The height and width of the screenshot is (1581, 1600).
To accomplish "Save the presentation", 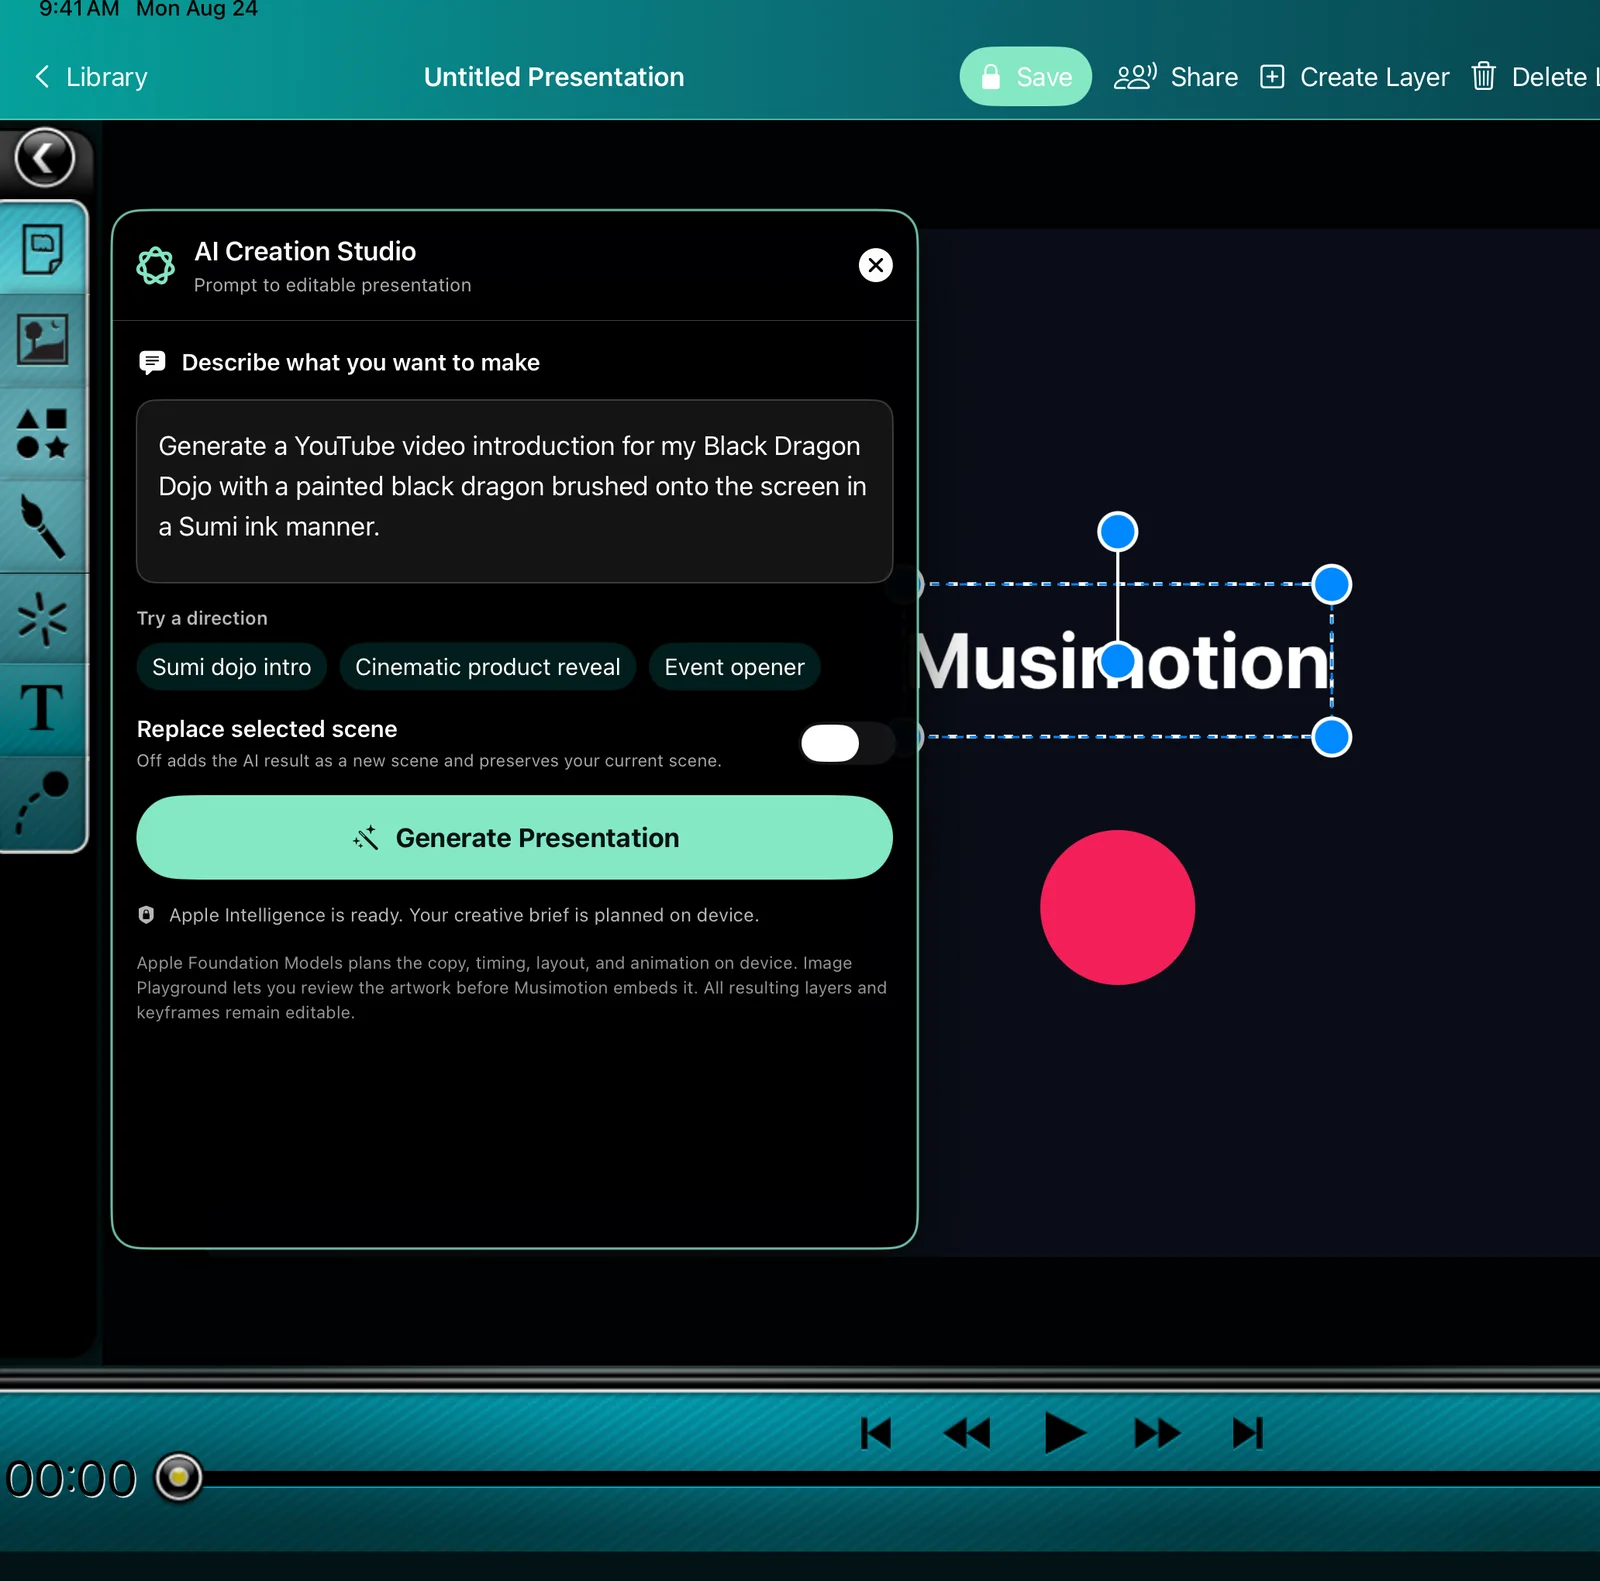I will pos(1026,77).
